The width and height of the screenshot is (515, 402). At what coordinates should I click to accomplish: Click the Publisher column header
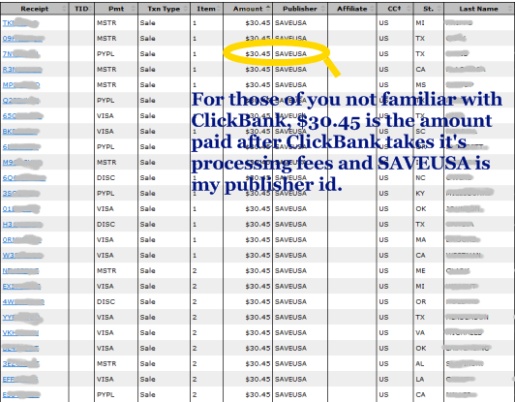(300, 9)
